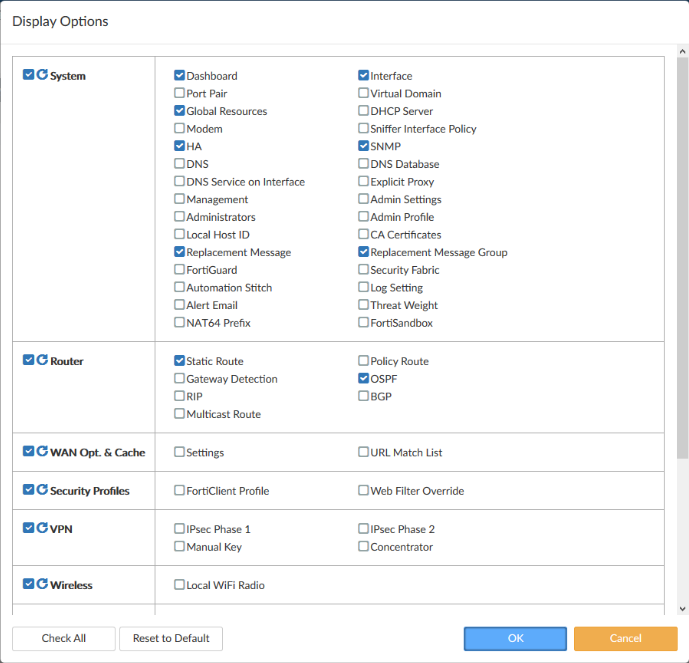
Task: Click the reset icon beside WAN Opt. & Cache
Action: click(x=42, y=451)
